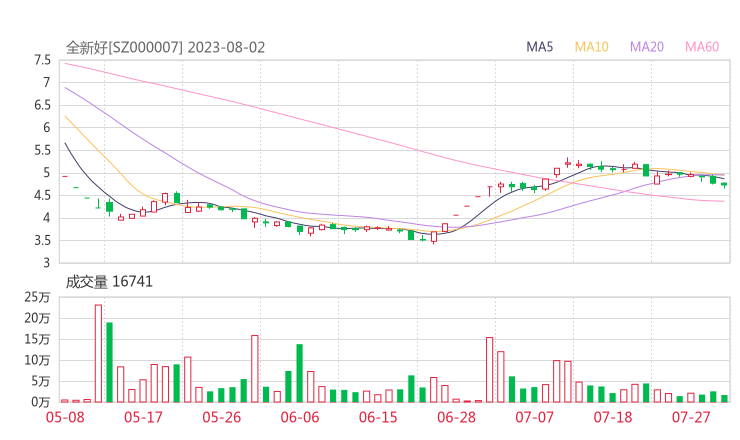Select the 05-17 date axis label
The height and width of the screenshot is (440, 740).
[143, 417]
